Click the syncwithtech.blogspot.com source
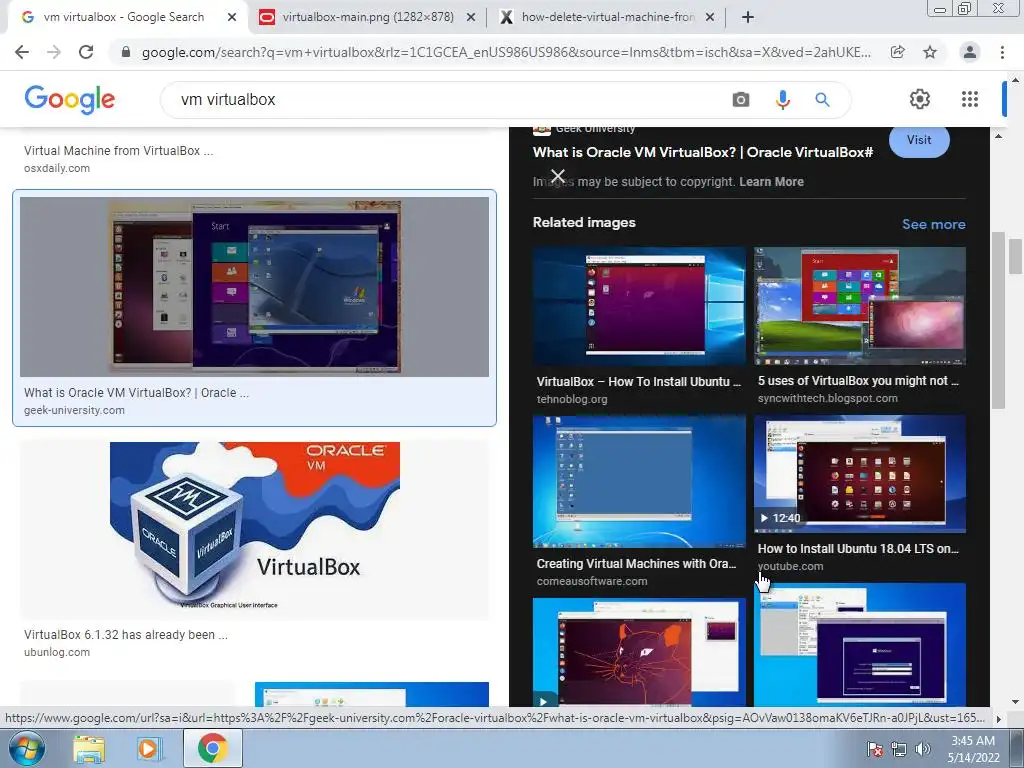Viewport: 1024px width, 768px height. tap(827, 398)
